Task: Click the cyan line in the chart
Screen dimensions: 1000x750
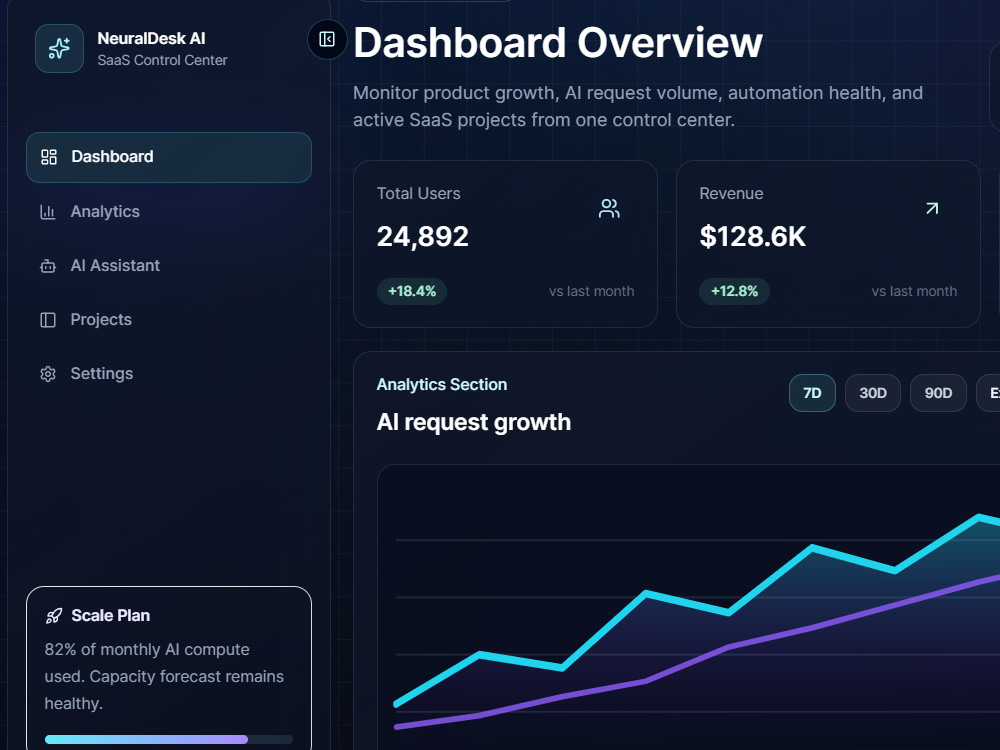Action: 728,612
